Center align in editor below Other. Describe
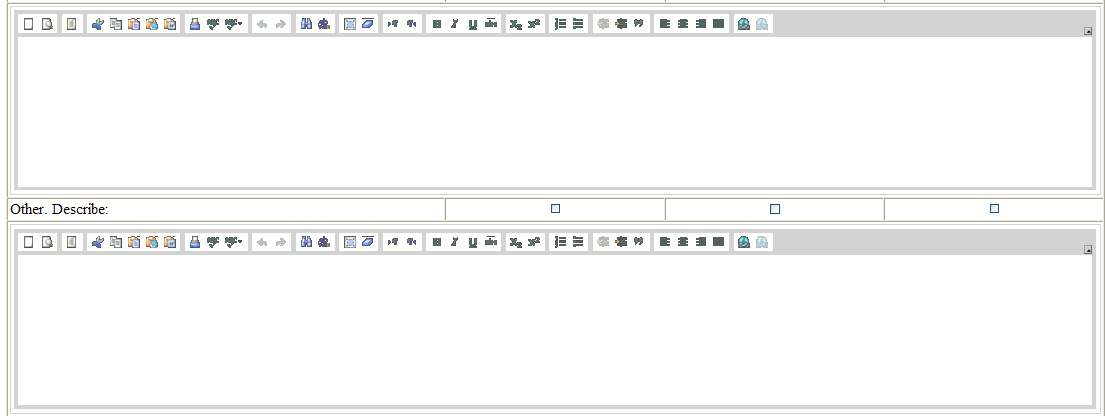This screenshot has width=1105, height=416. click(683, 242)
